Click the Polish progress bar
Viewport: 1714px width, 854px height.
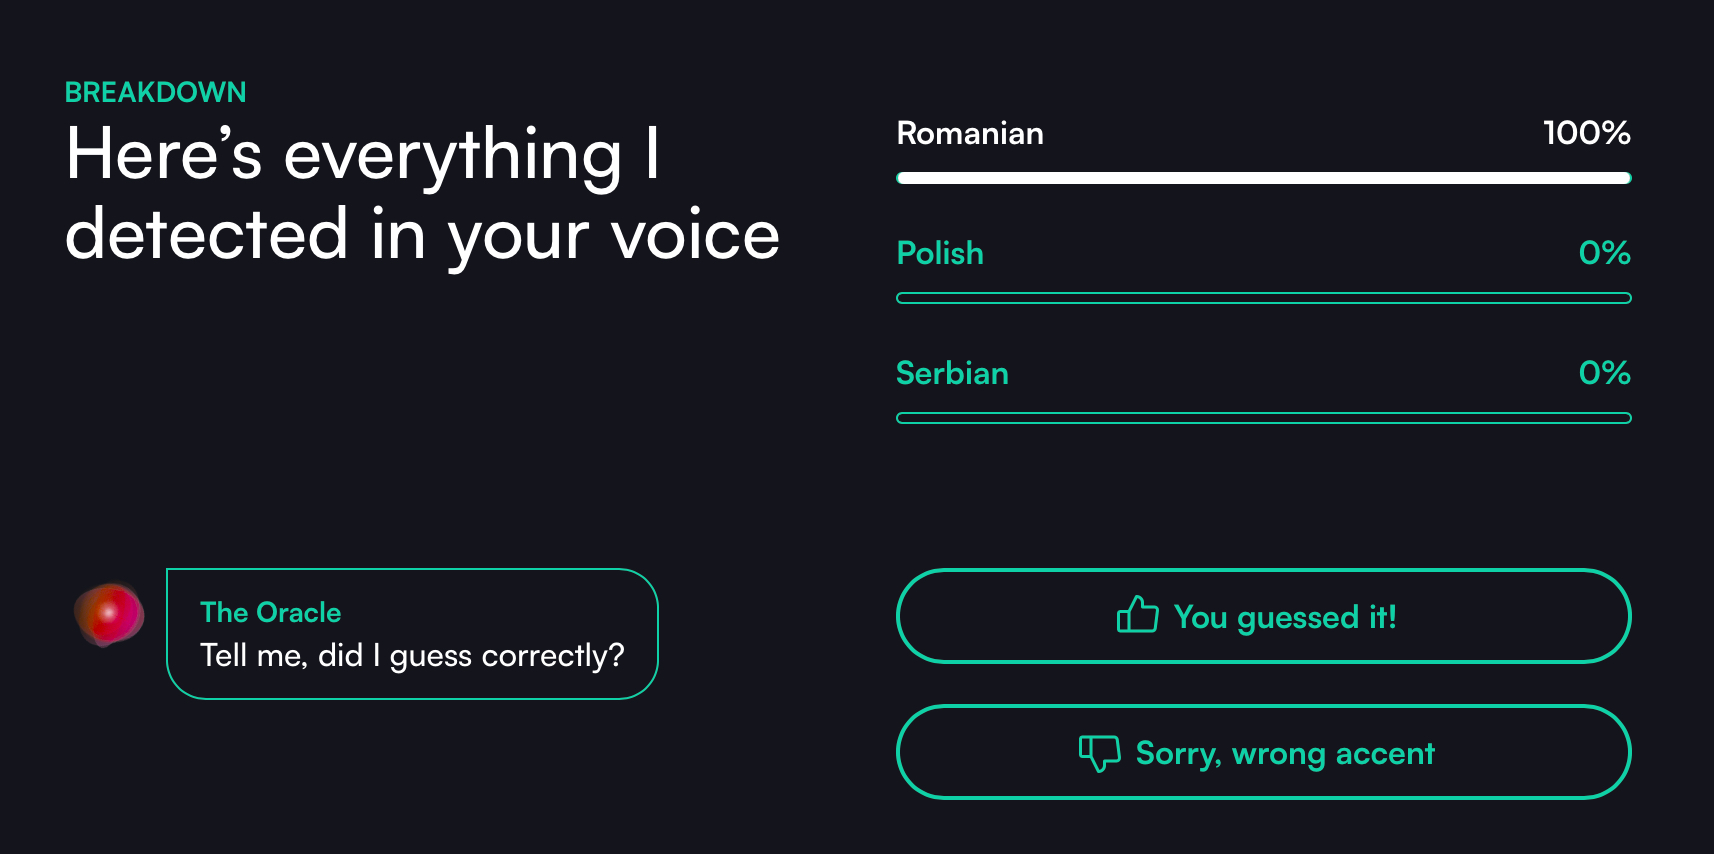coord(1263,298)
